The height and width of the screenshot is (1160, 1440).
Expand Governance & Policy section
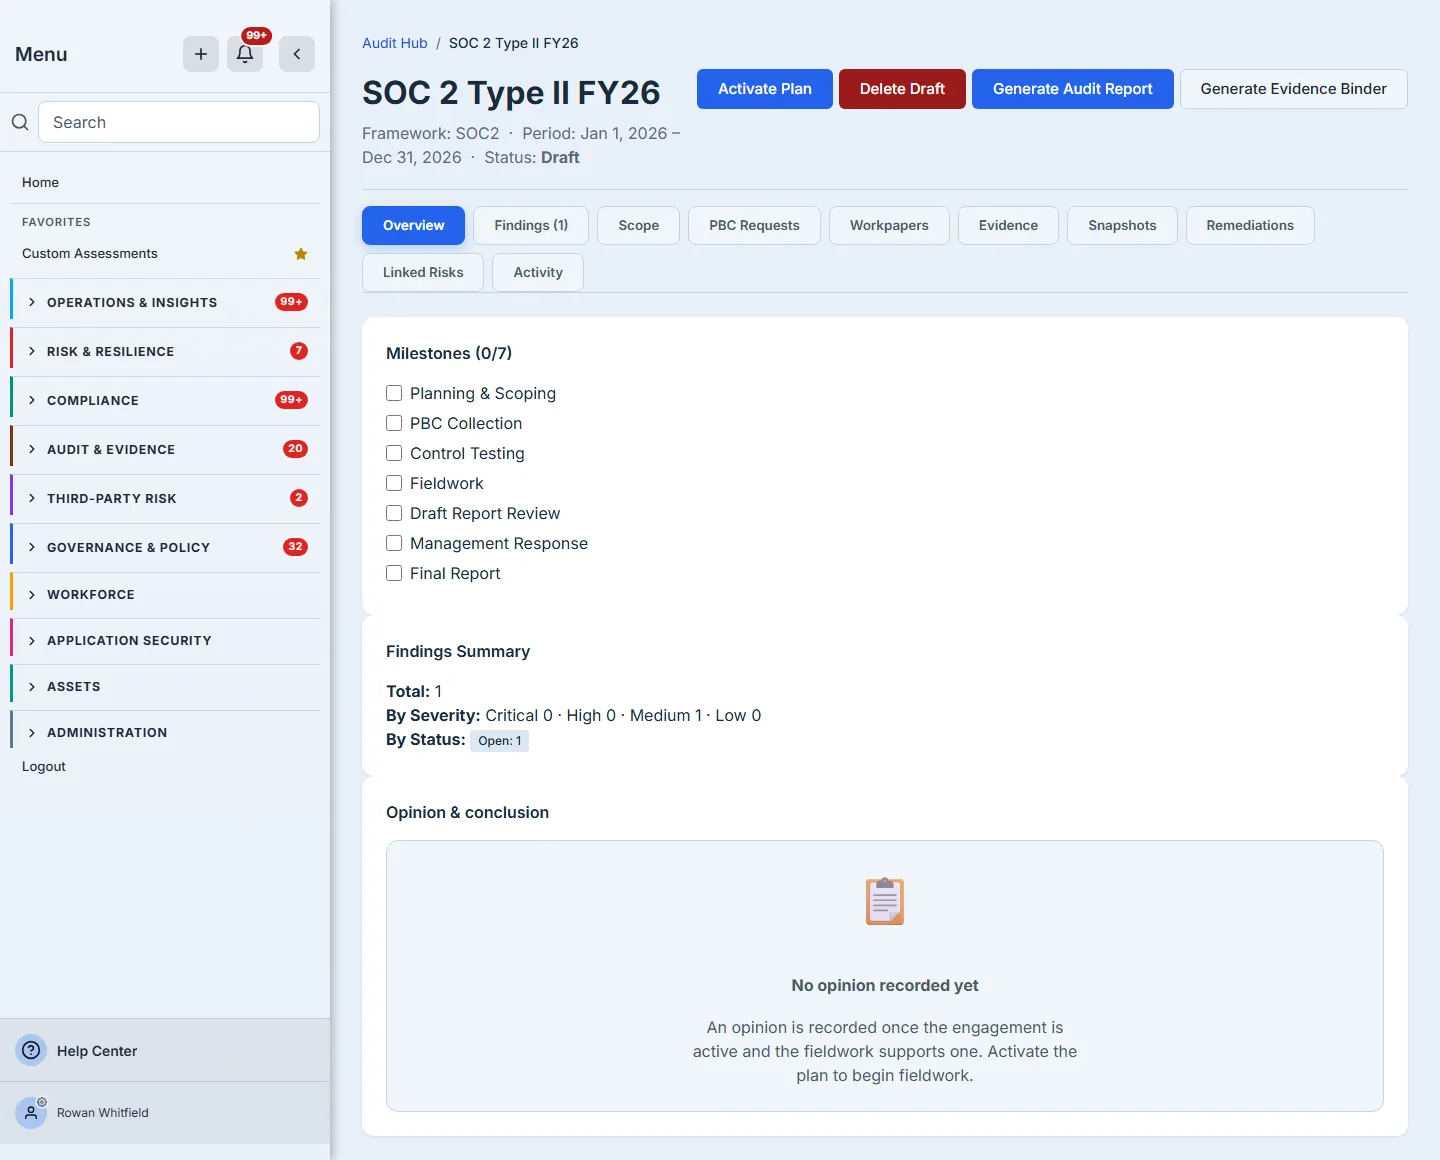165,547
